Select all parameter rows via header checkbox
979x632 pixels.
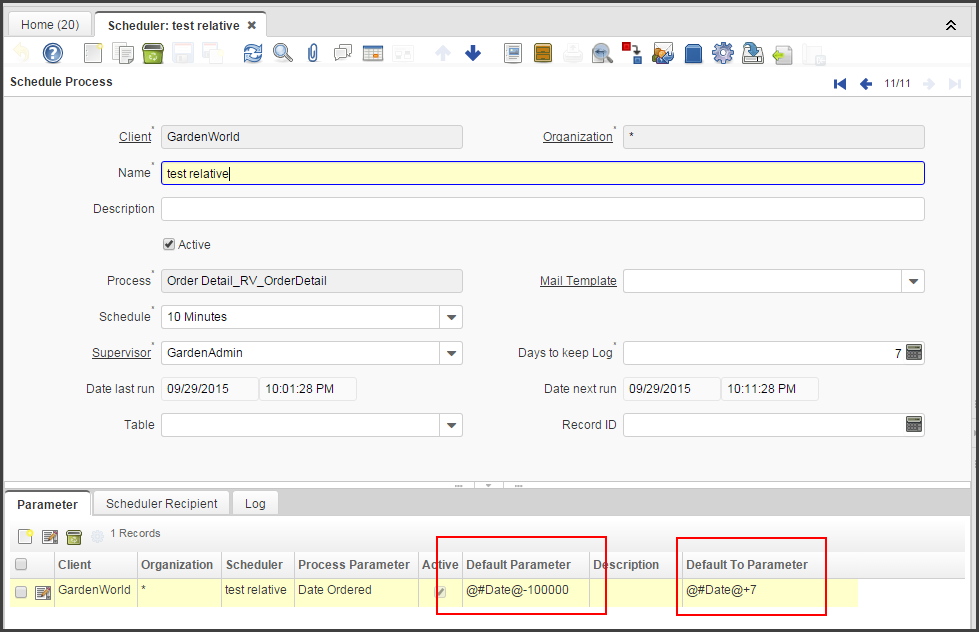point(20,564)
